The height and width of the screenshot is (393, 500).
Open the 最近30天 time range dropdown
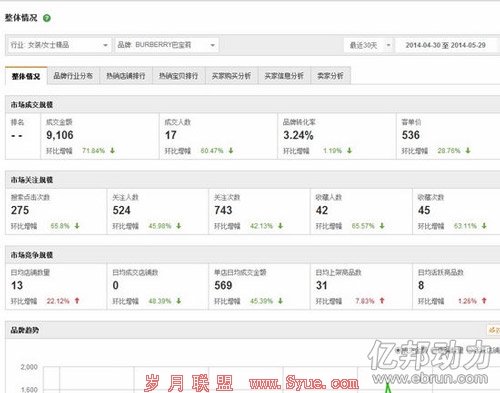click(x=369, y=45)
